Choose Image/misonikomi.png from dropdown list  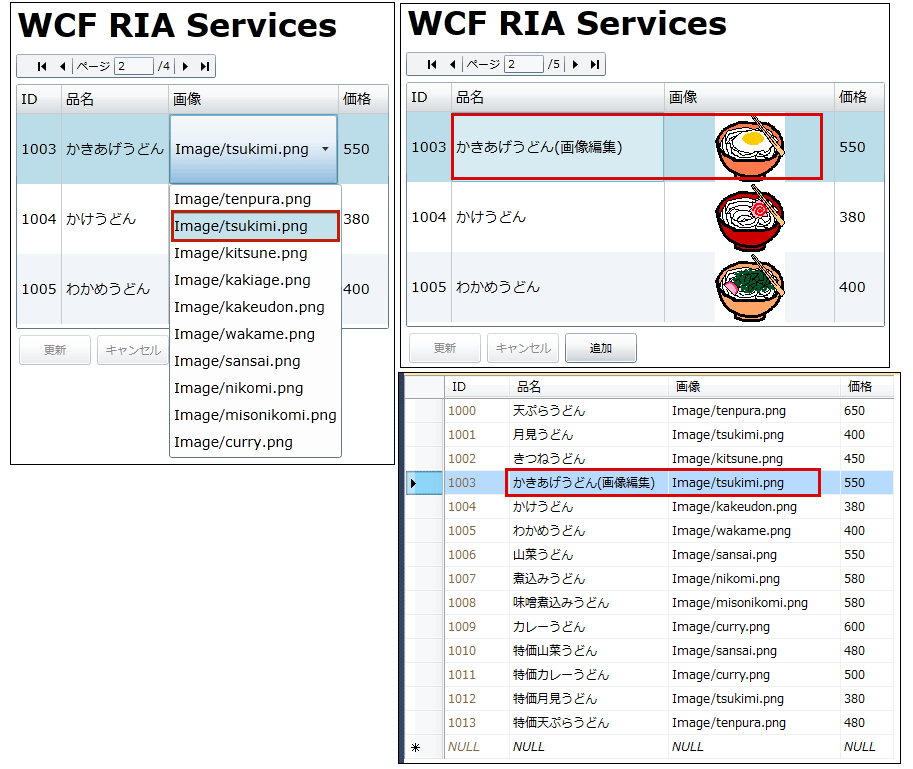click(255, 415)
